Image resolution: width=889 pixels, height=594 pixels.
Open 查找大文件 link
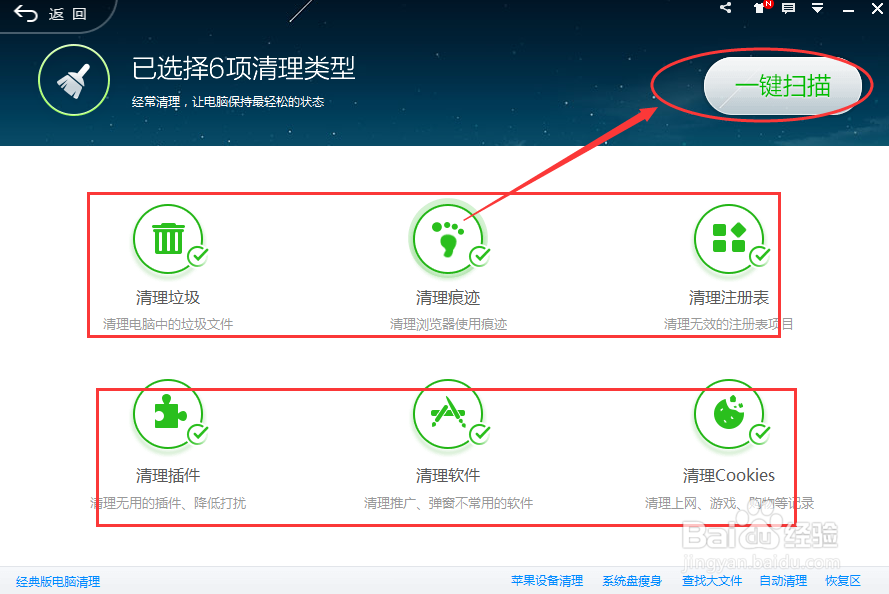point(712,581)
